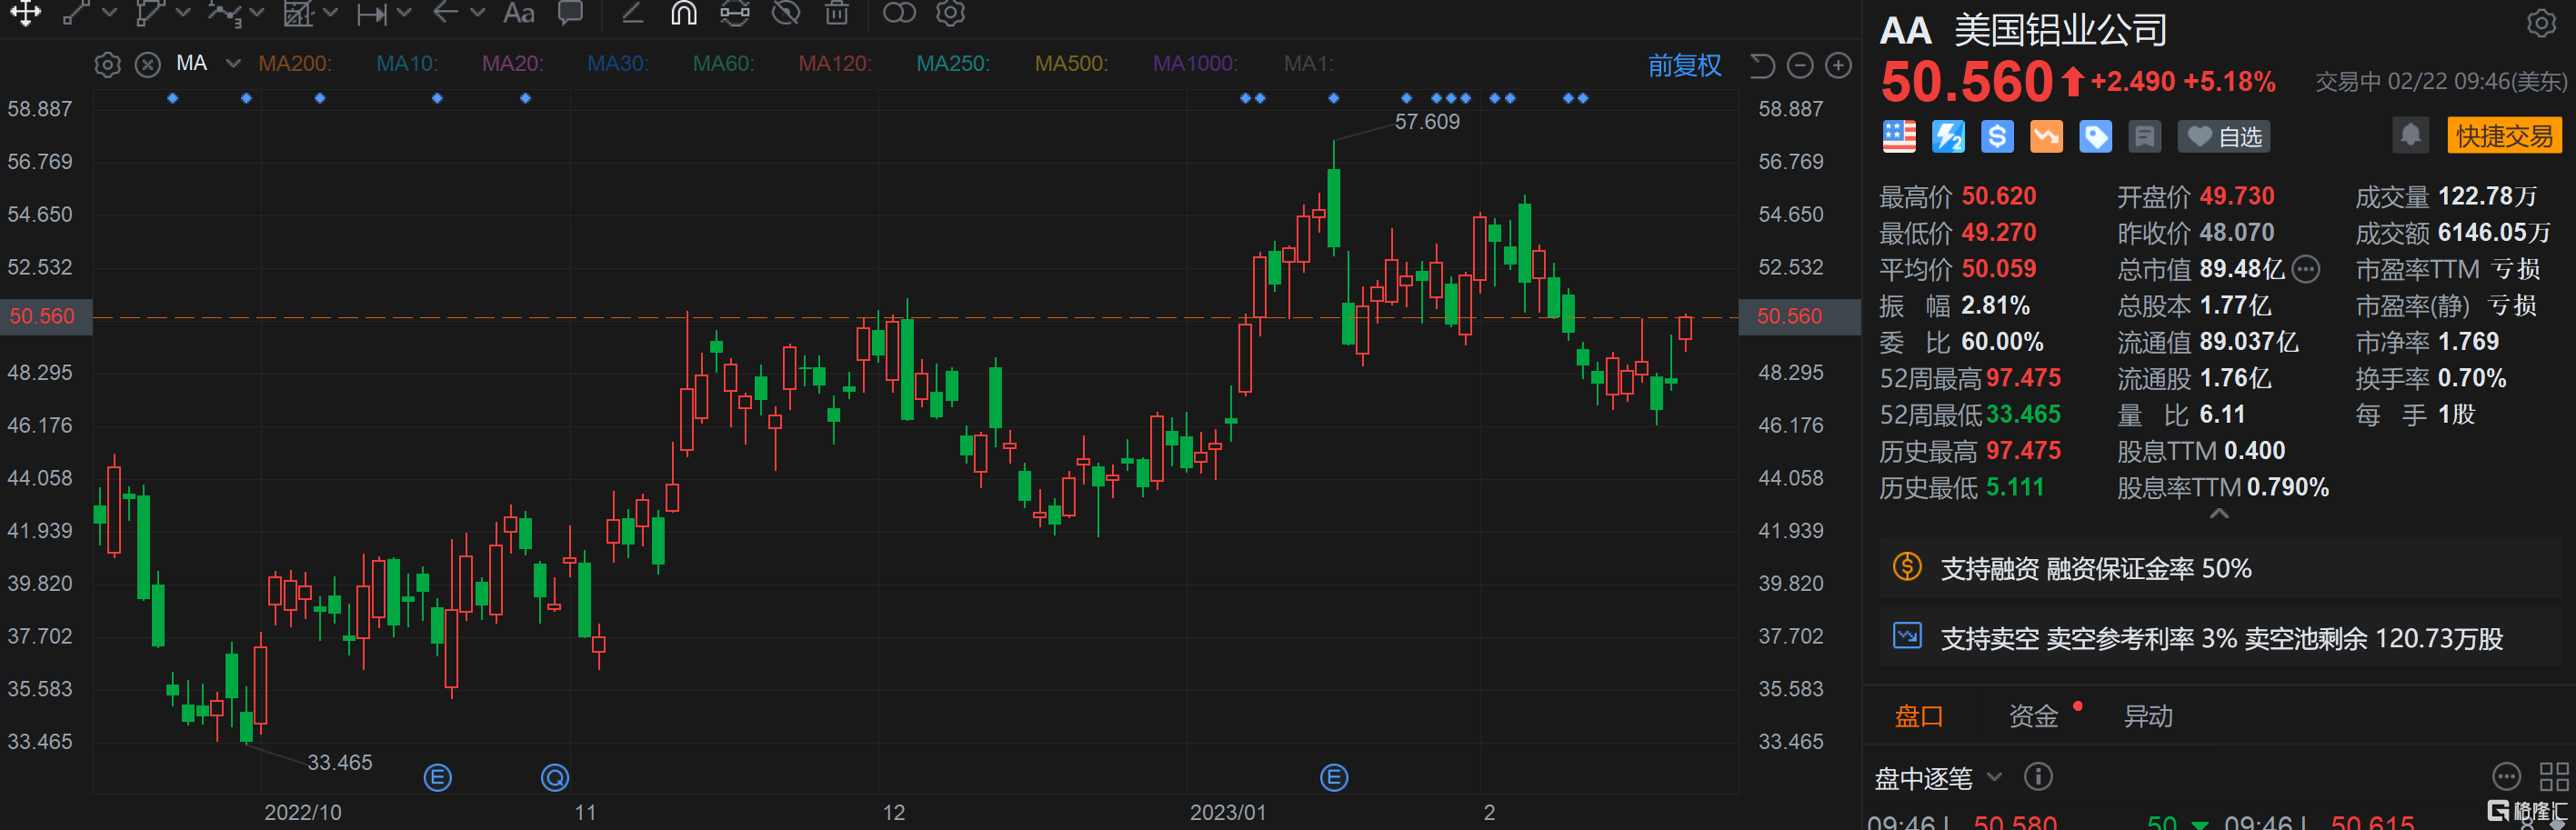The width and height of the screenshot is (2576, 830).
Task: Open polygon shape tool dropdown arrow
Action: (183, 13)
